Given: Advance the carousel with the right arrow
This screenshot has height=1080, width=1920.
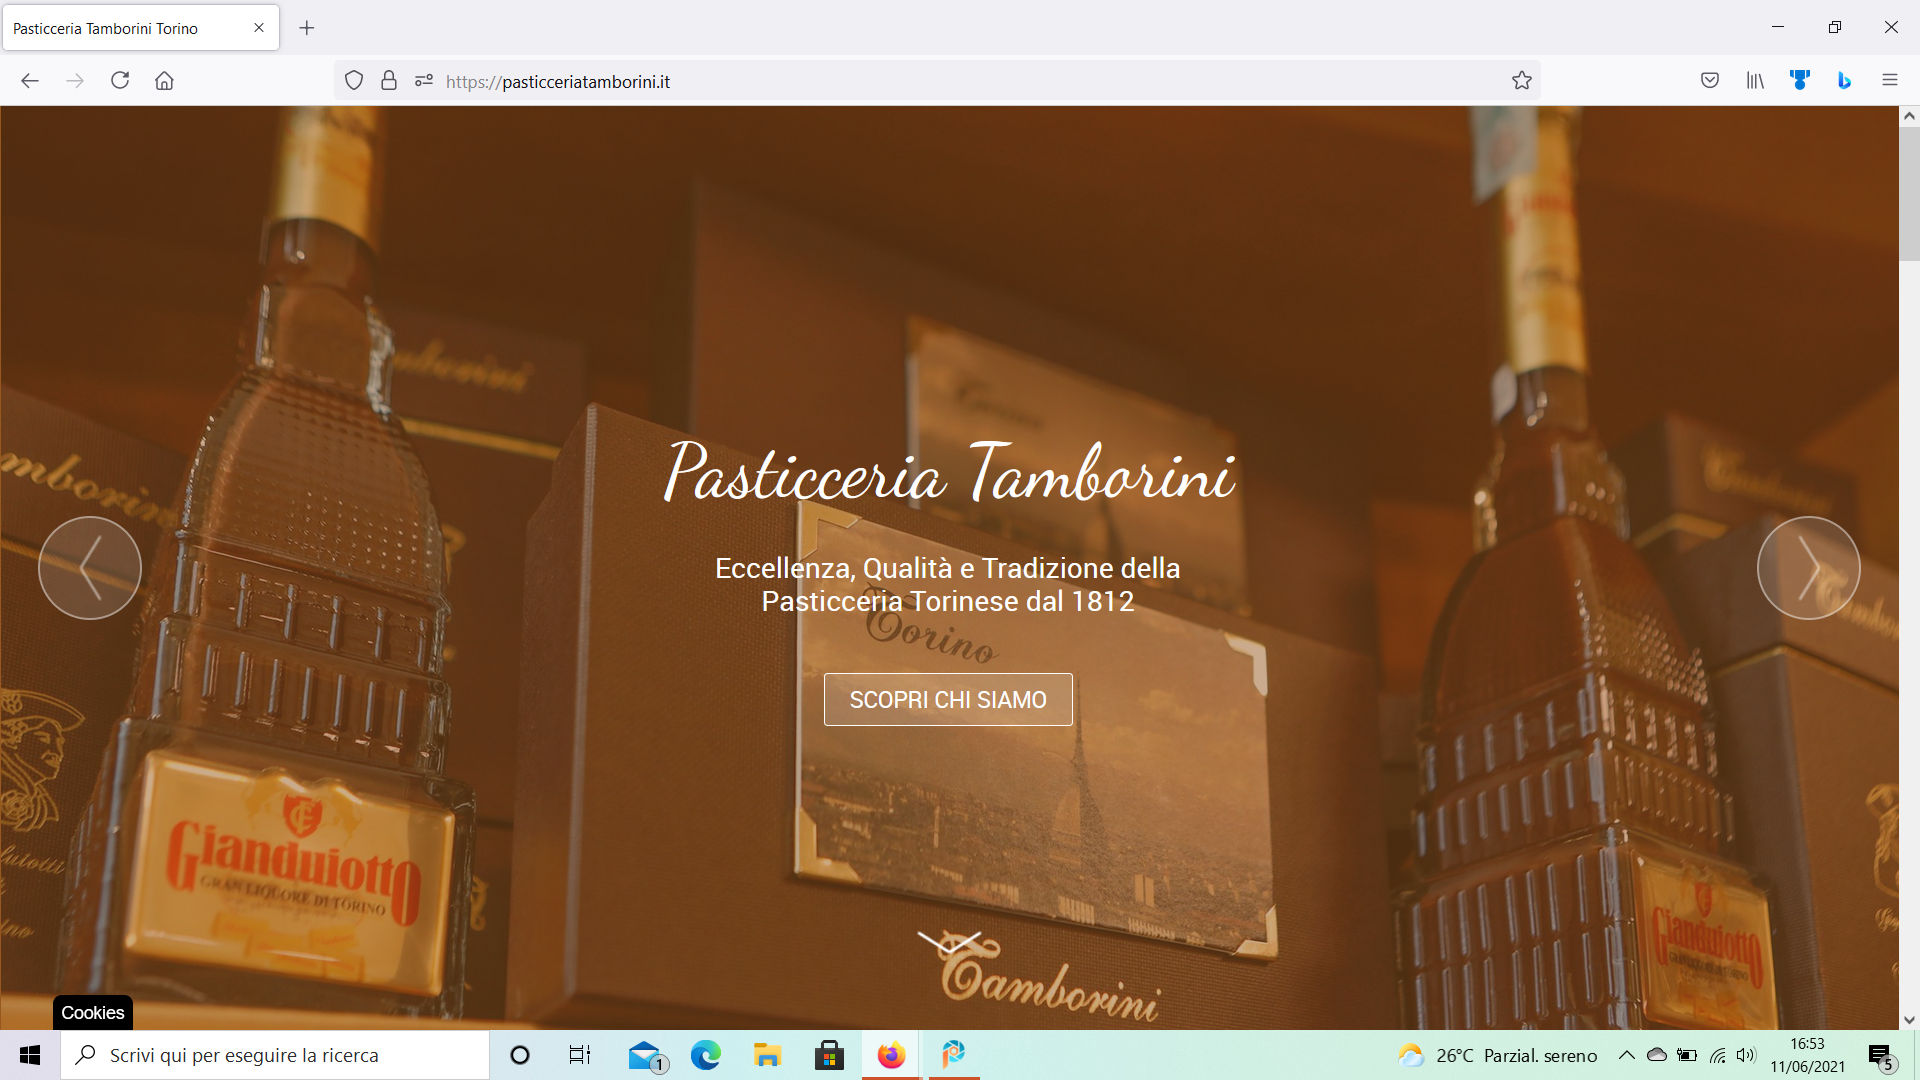Looking at the screenshot, I should [1808, 567].
